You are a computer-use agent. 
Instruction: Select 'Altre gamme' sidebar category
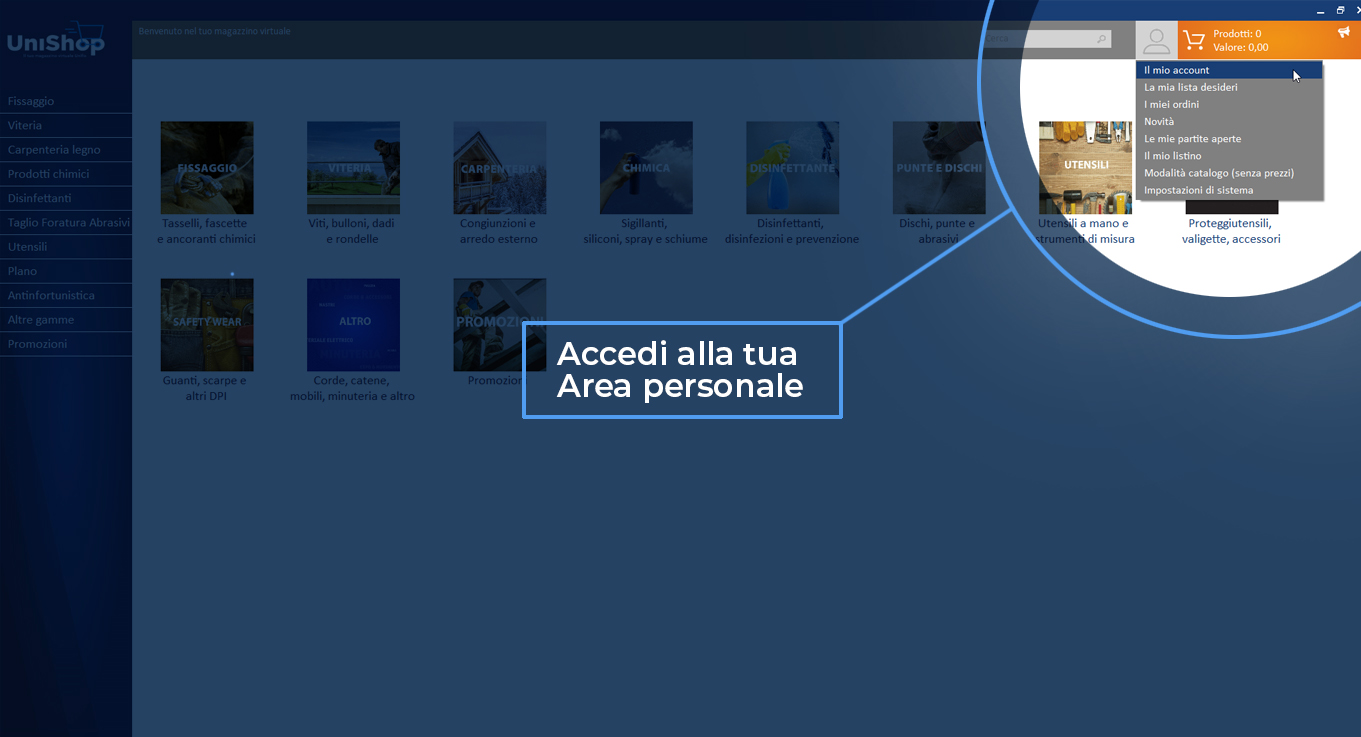(x=66, y=319)
